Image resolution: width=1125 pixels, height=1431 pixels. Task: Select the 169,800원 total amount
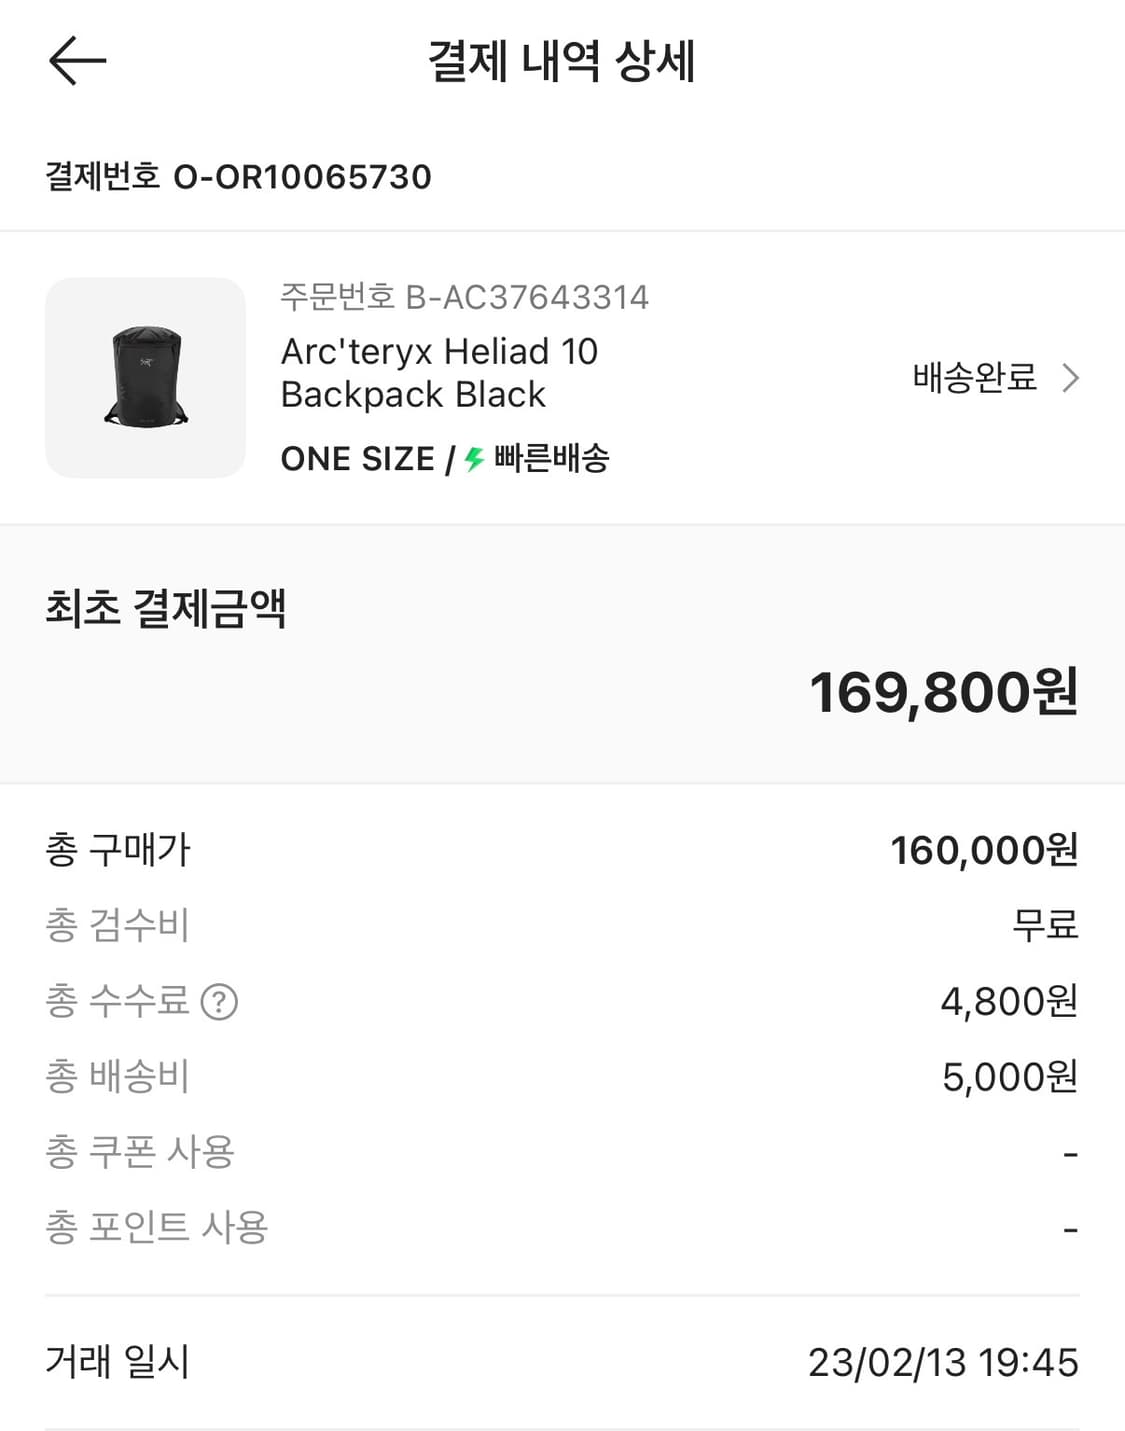[943, 692]
